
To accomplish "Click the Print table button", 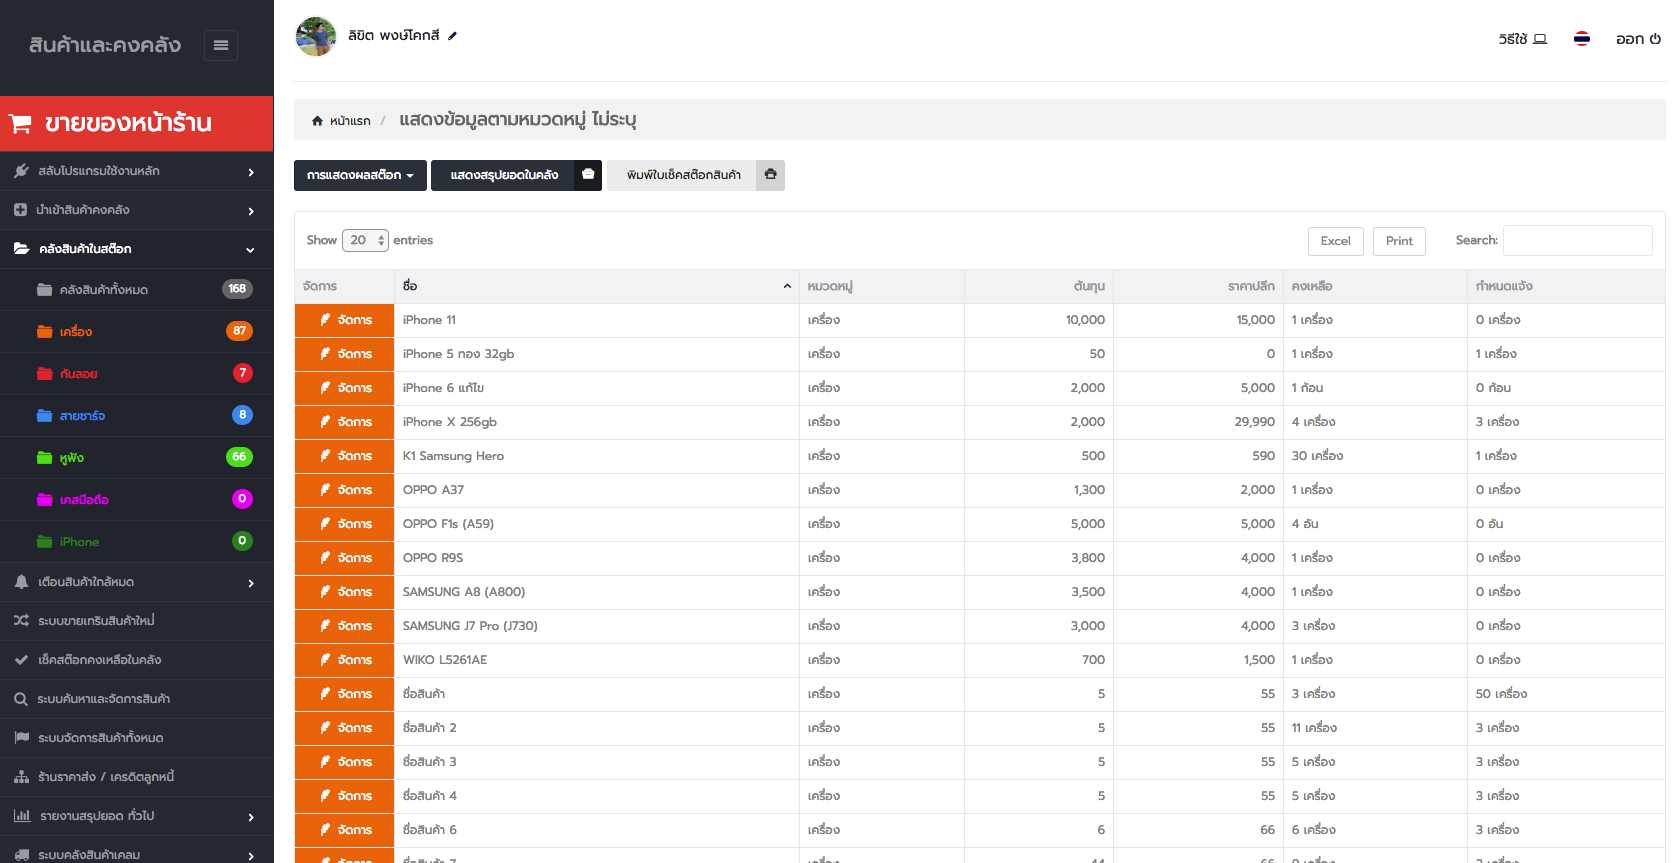I will pos(1399,241).
